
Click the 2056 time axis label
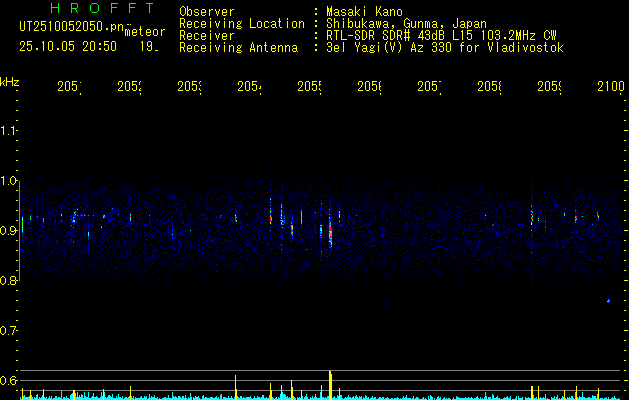coord(370,86)
